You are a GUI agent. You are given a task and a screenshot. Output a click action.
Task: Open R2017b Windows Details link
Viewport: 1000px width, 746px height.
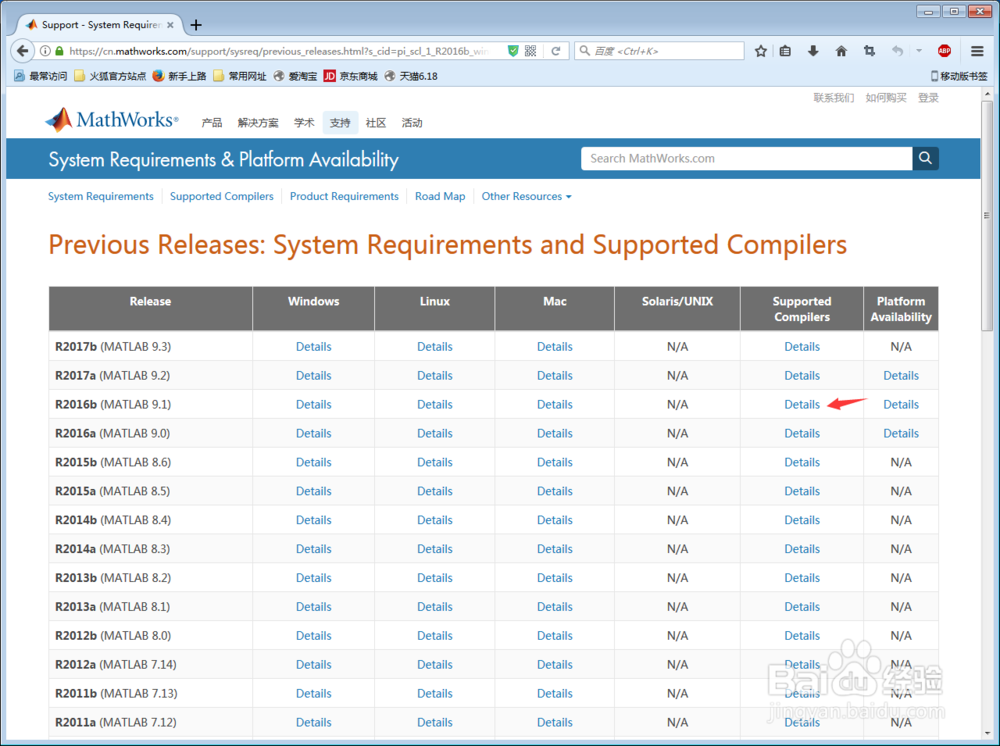click(313, 347)
